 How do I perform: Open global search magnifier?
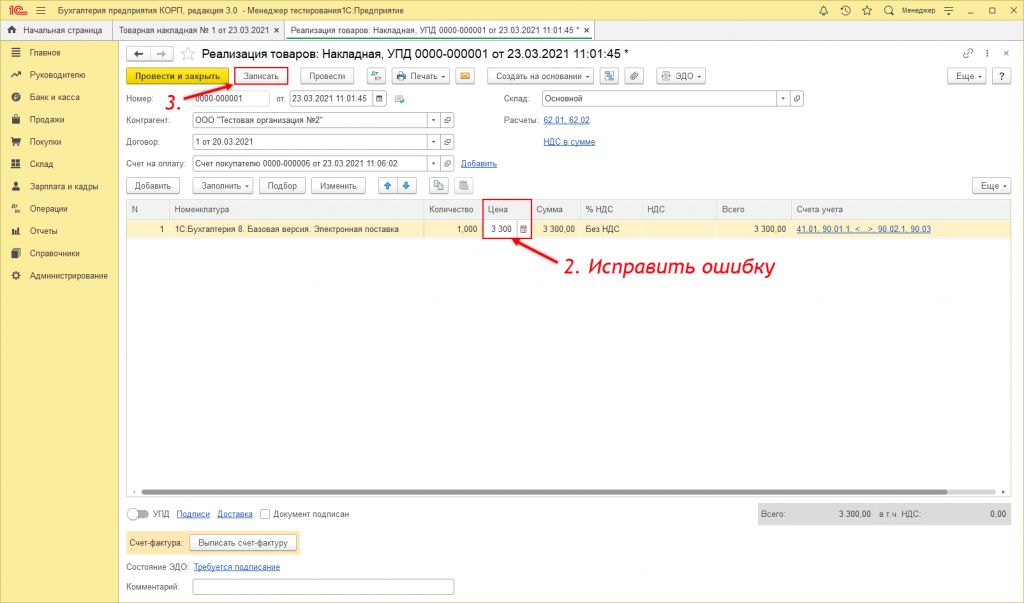tap(889, 10)
